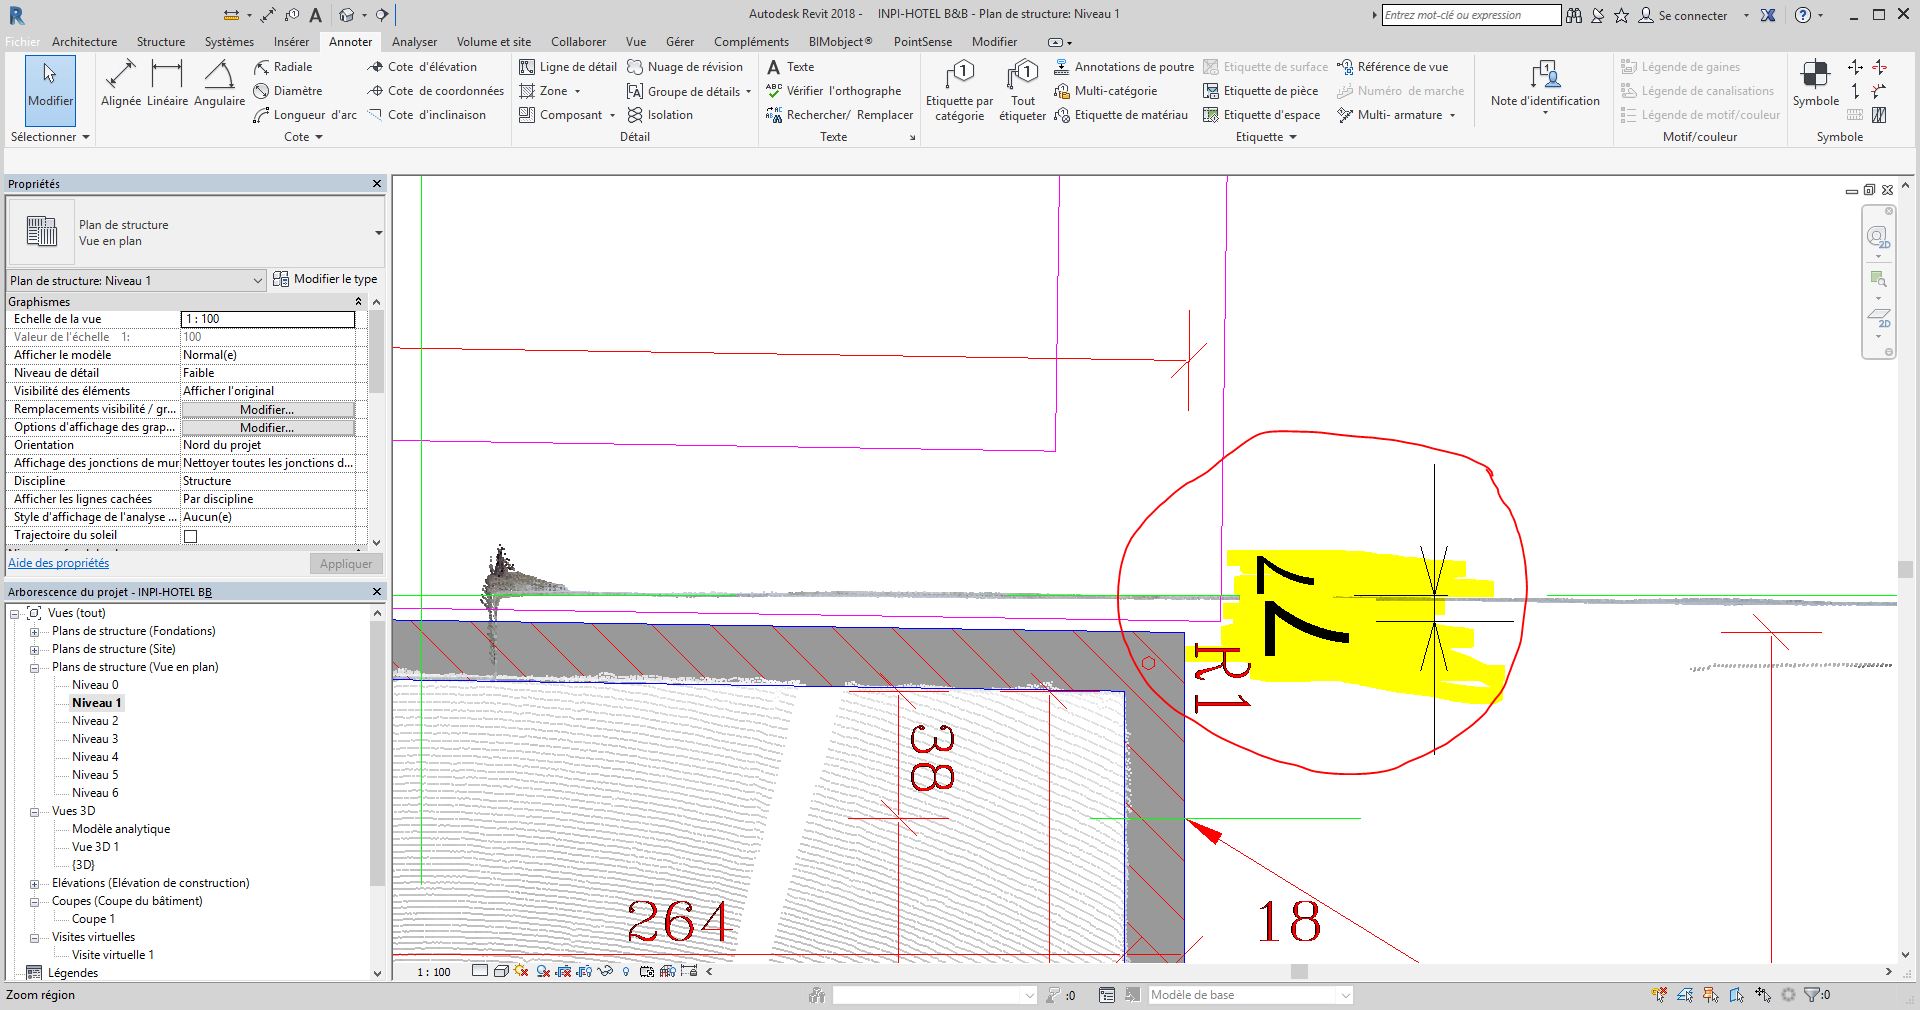The image size is (1920, 1010).
Task: Expand the Cote panel dropdown
Action: [303, 137]
